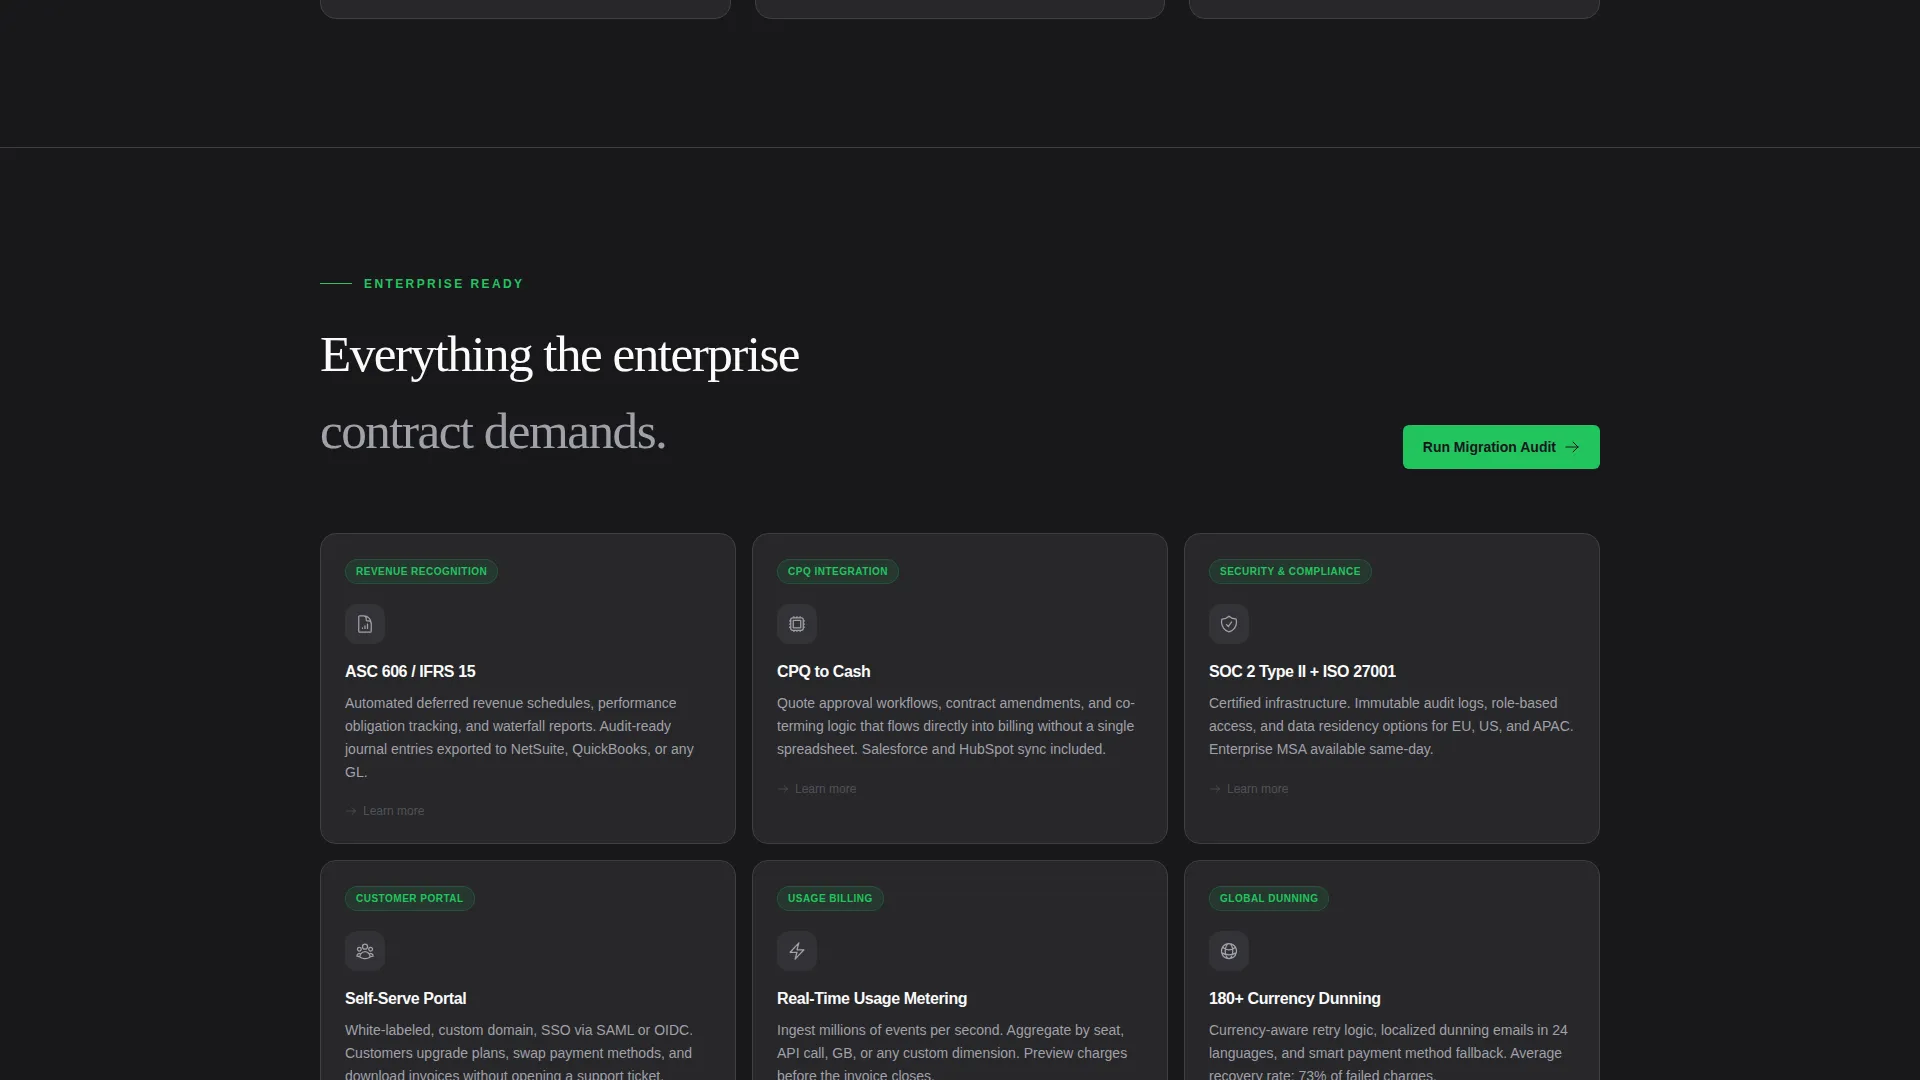
Task: Click the Currency Dunning description about retry logic
Action: (1388, 1051)
